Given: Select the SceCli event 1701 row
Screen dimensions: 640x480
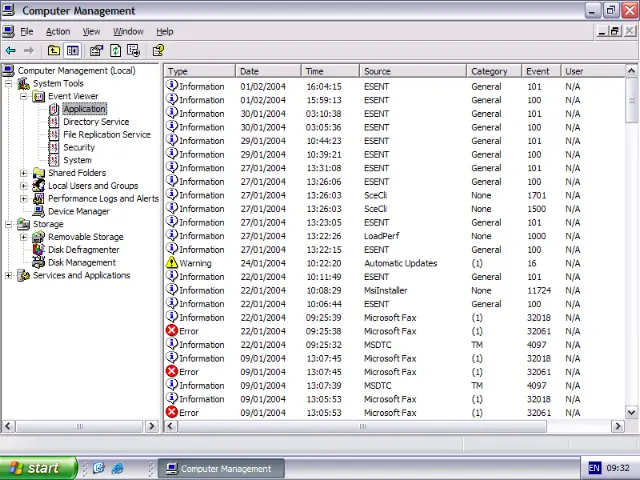Looking at the screenshot, I should [394, 195].
